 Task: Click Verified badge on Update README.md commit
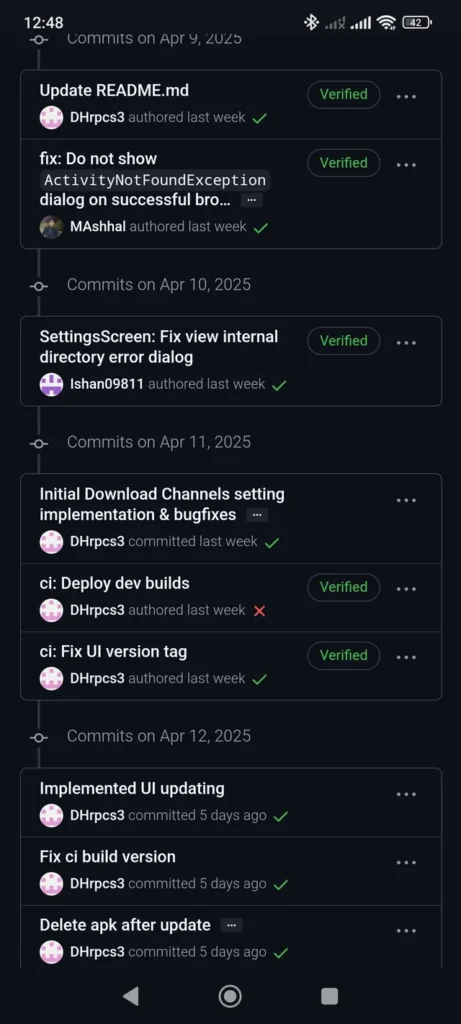click(x=343, y=95)
